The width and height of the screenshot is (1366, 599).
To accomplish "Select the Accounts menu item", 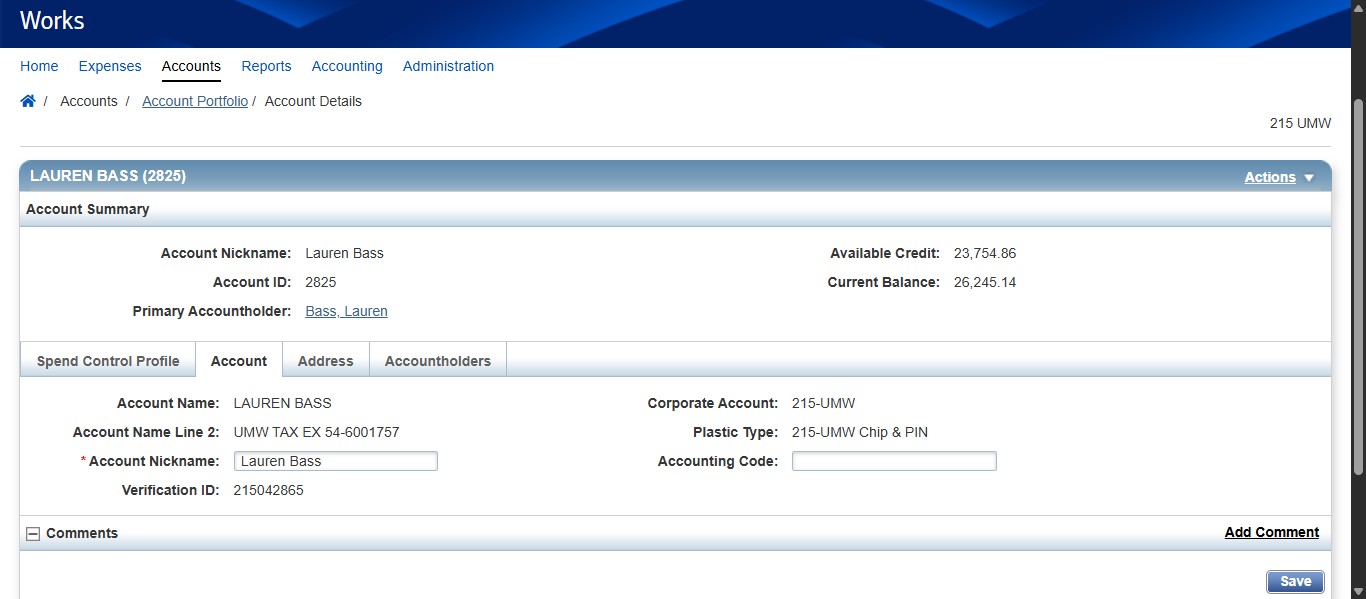I will click(191, 66).
